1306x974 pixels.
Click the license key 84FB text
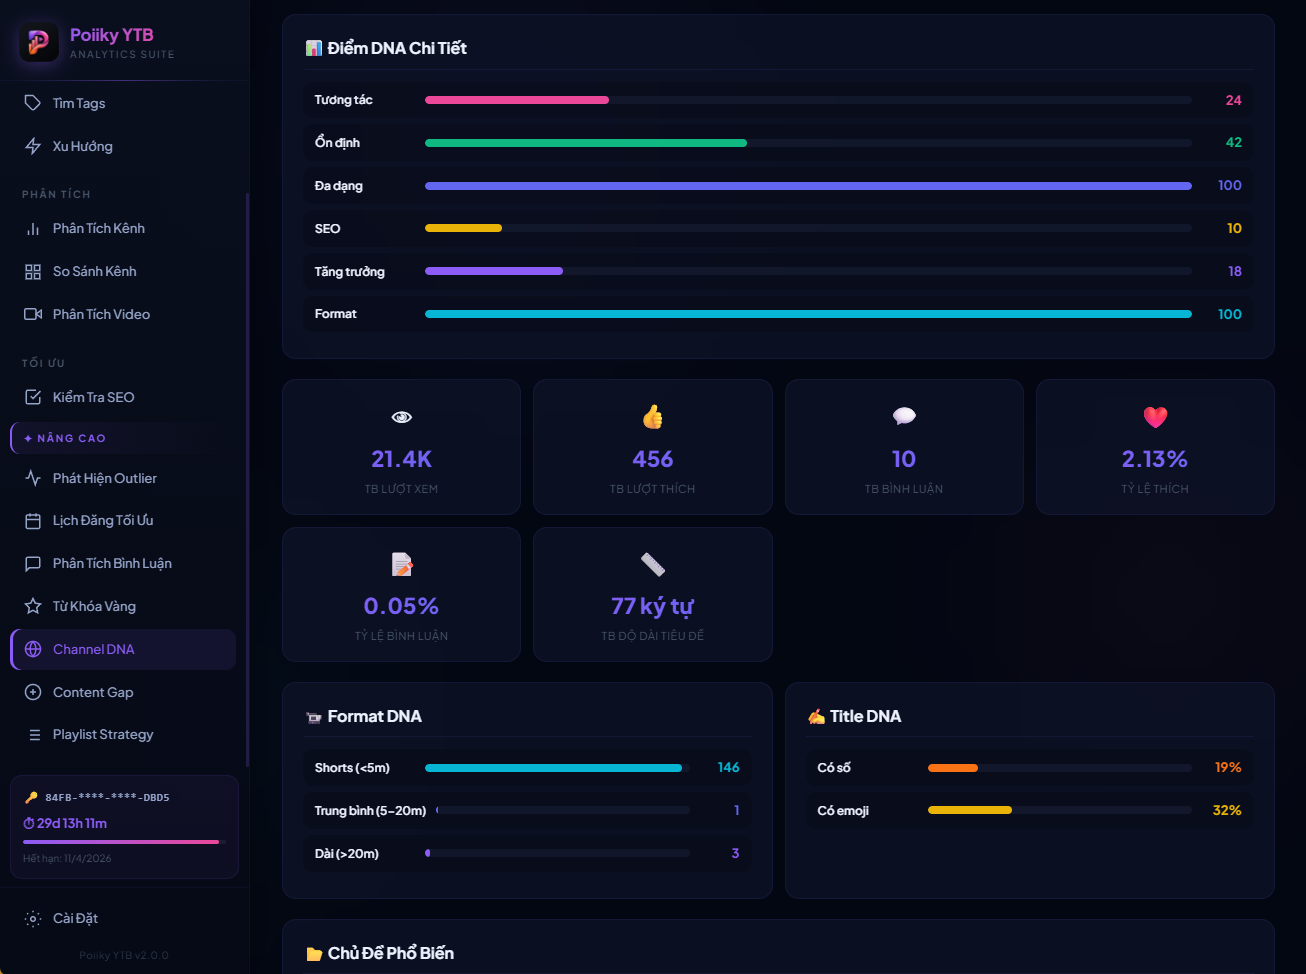coord(107,798)
